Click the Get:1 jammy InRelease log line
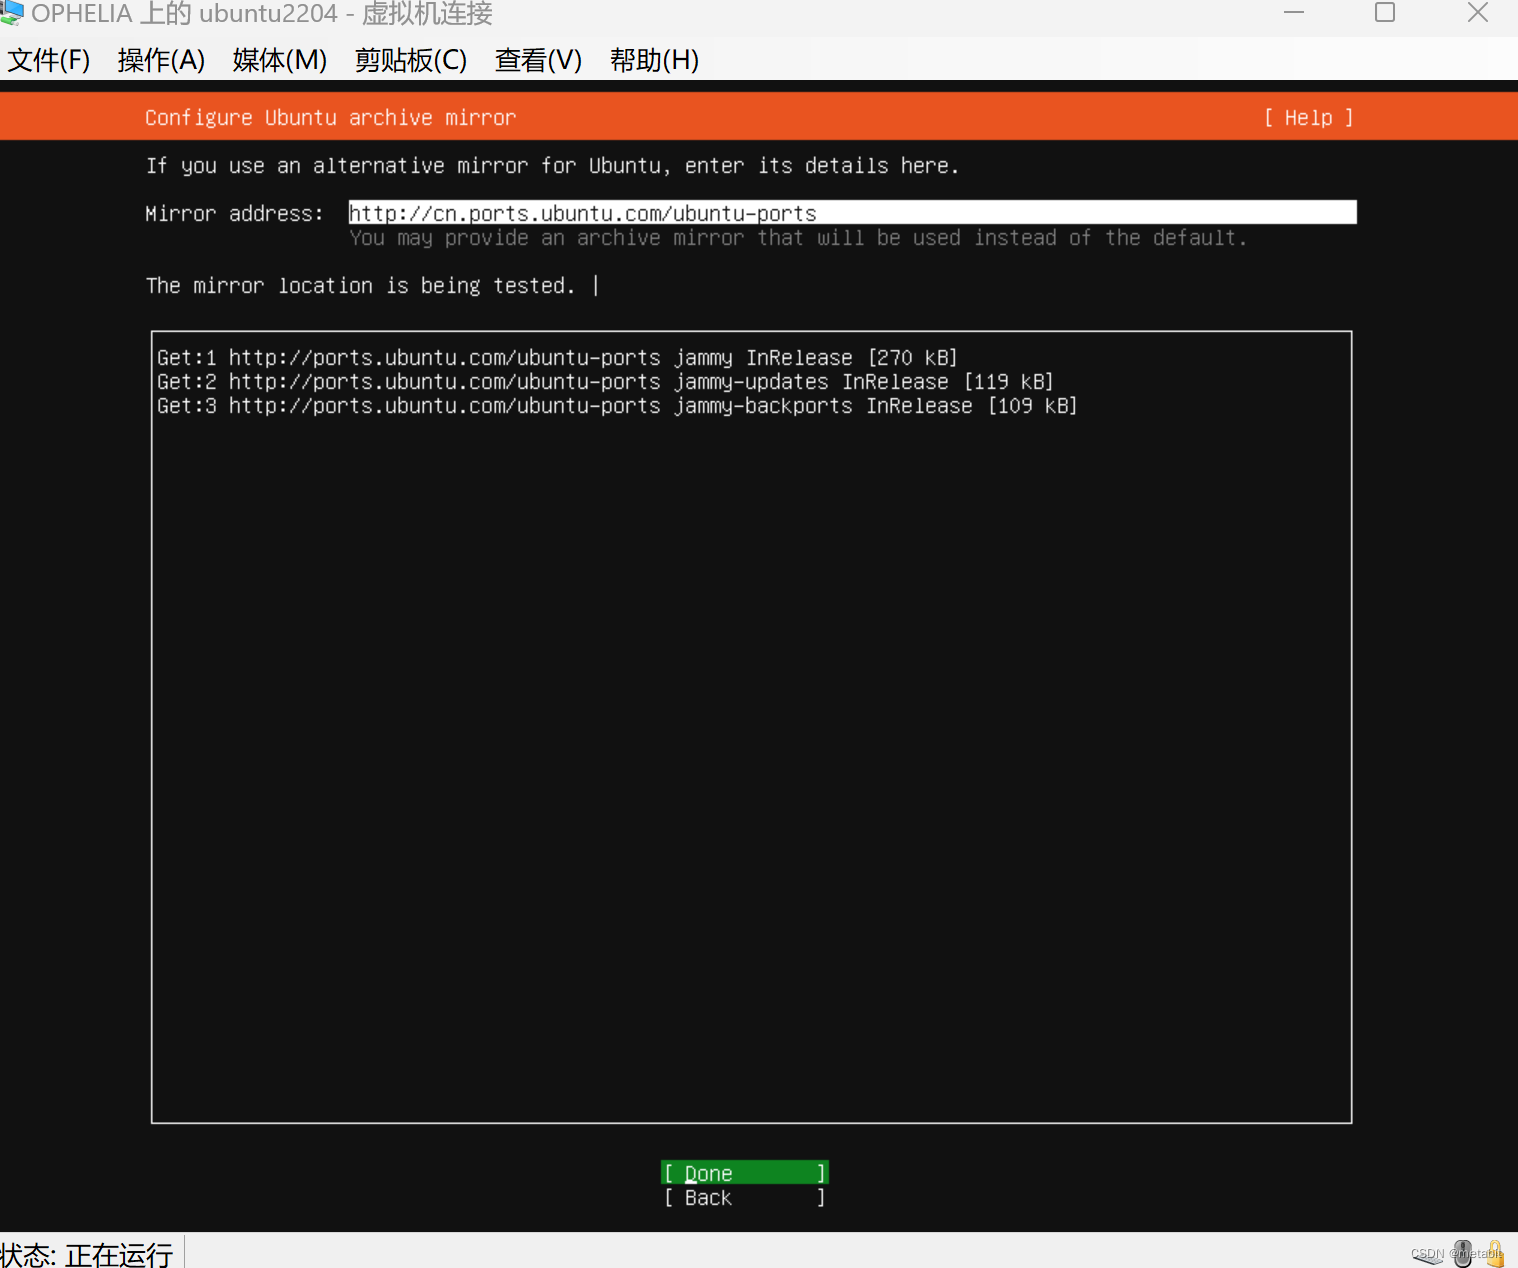Screen dimensions: 1518x1268 click(x=557, y=358)
